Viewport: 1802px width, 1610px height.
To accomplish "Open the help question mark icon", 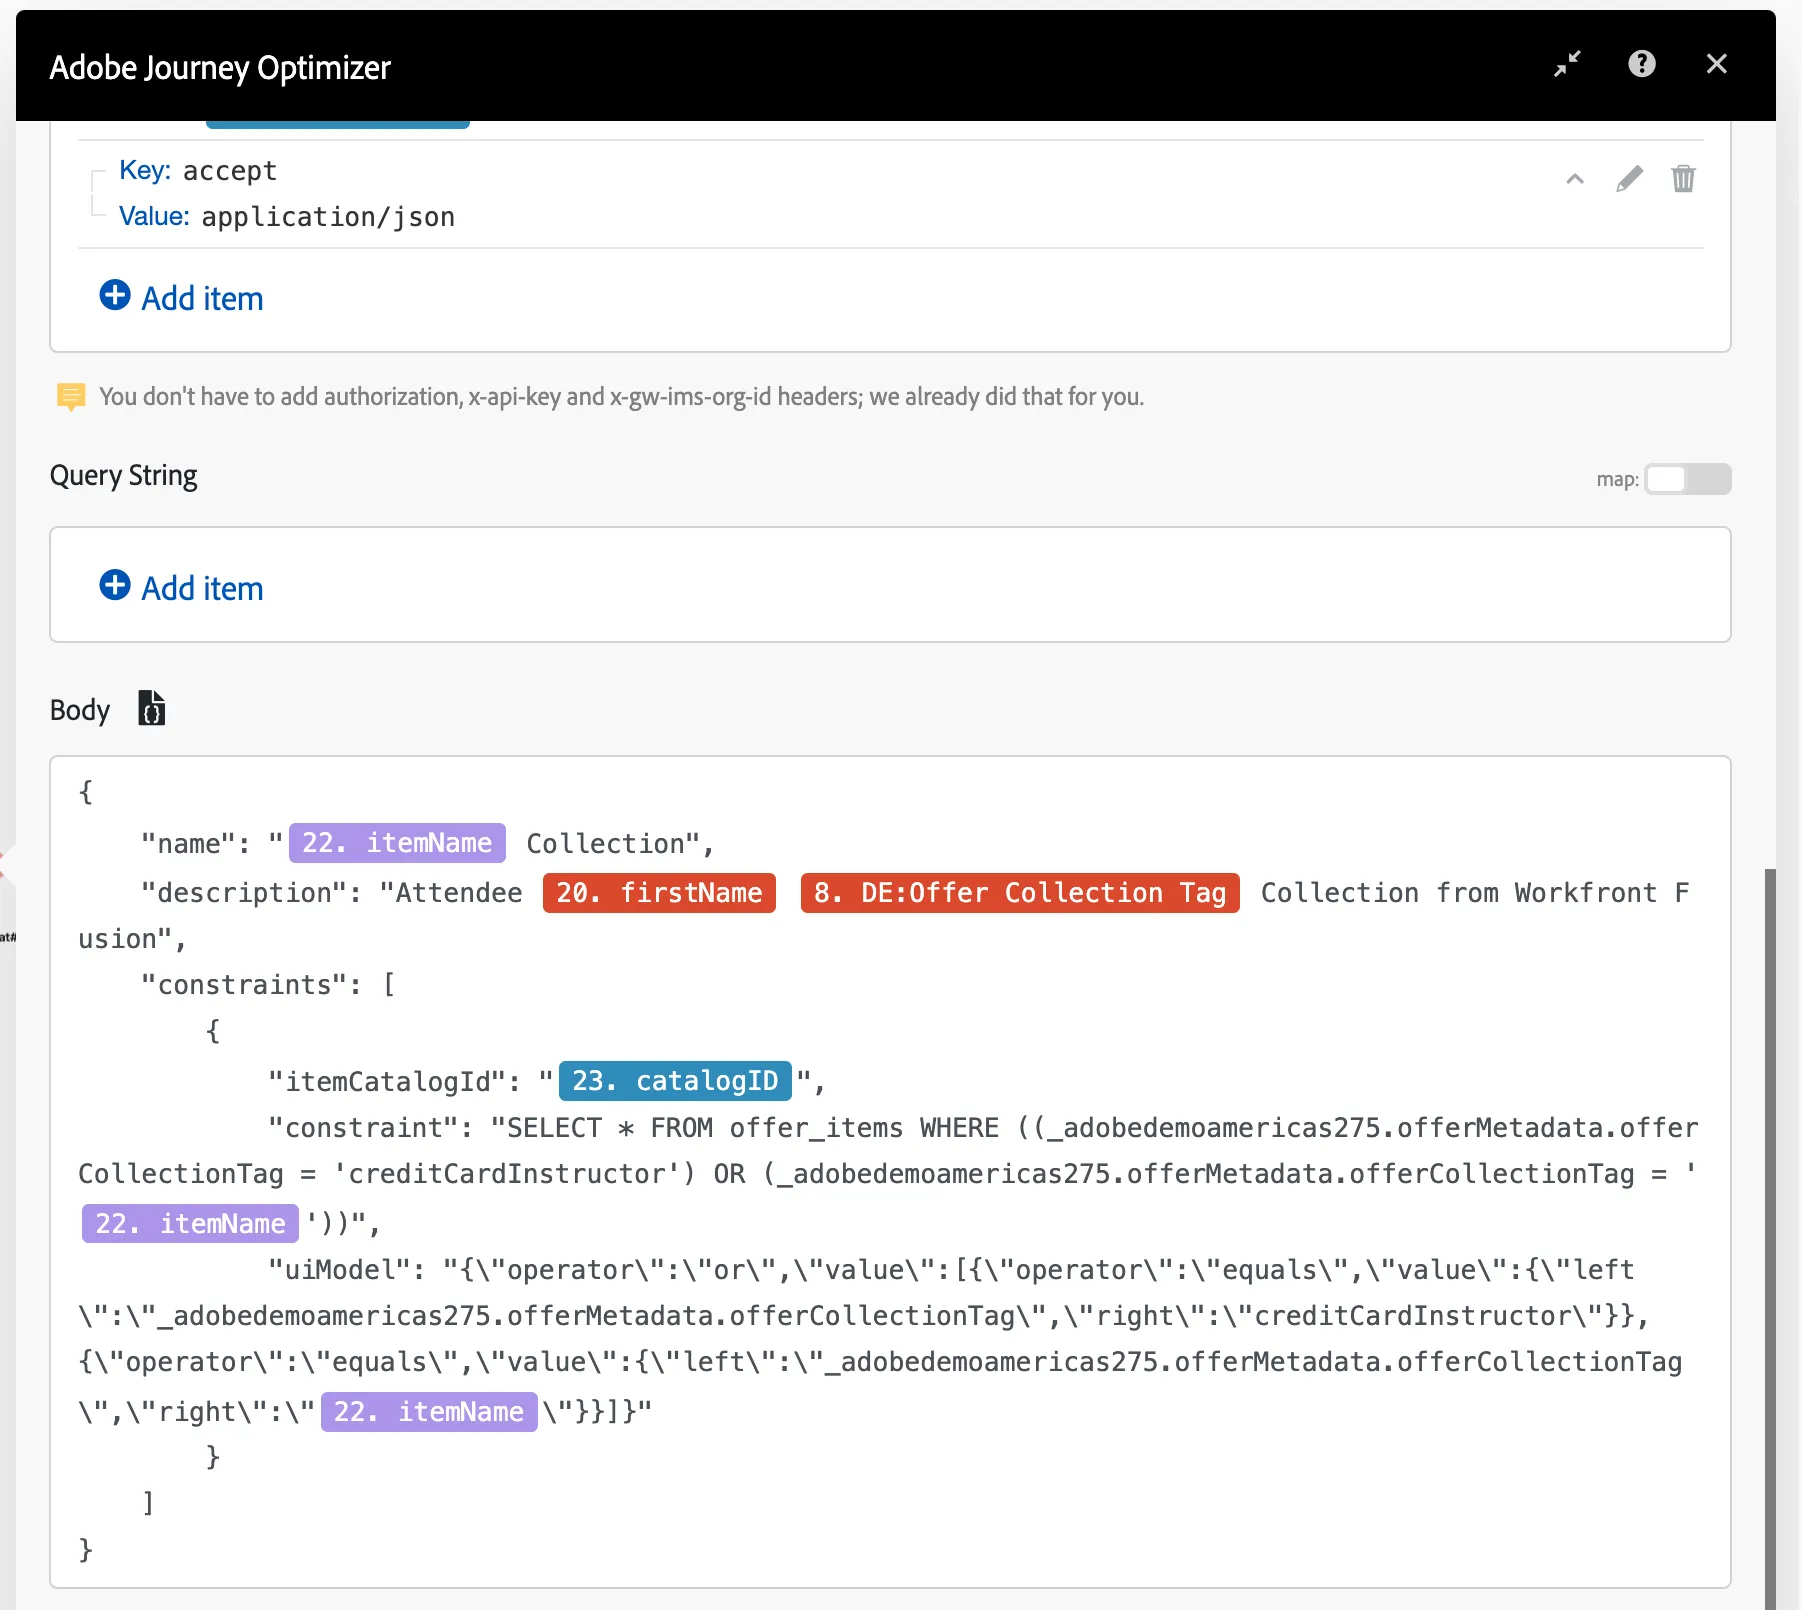I will pos(1641,64).
